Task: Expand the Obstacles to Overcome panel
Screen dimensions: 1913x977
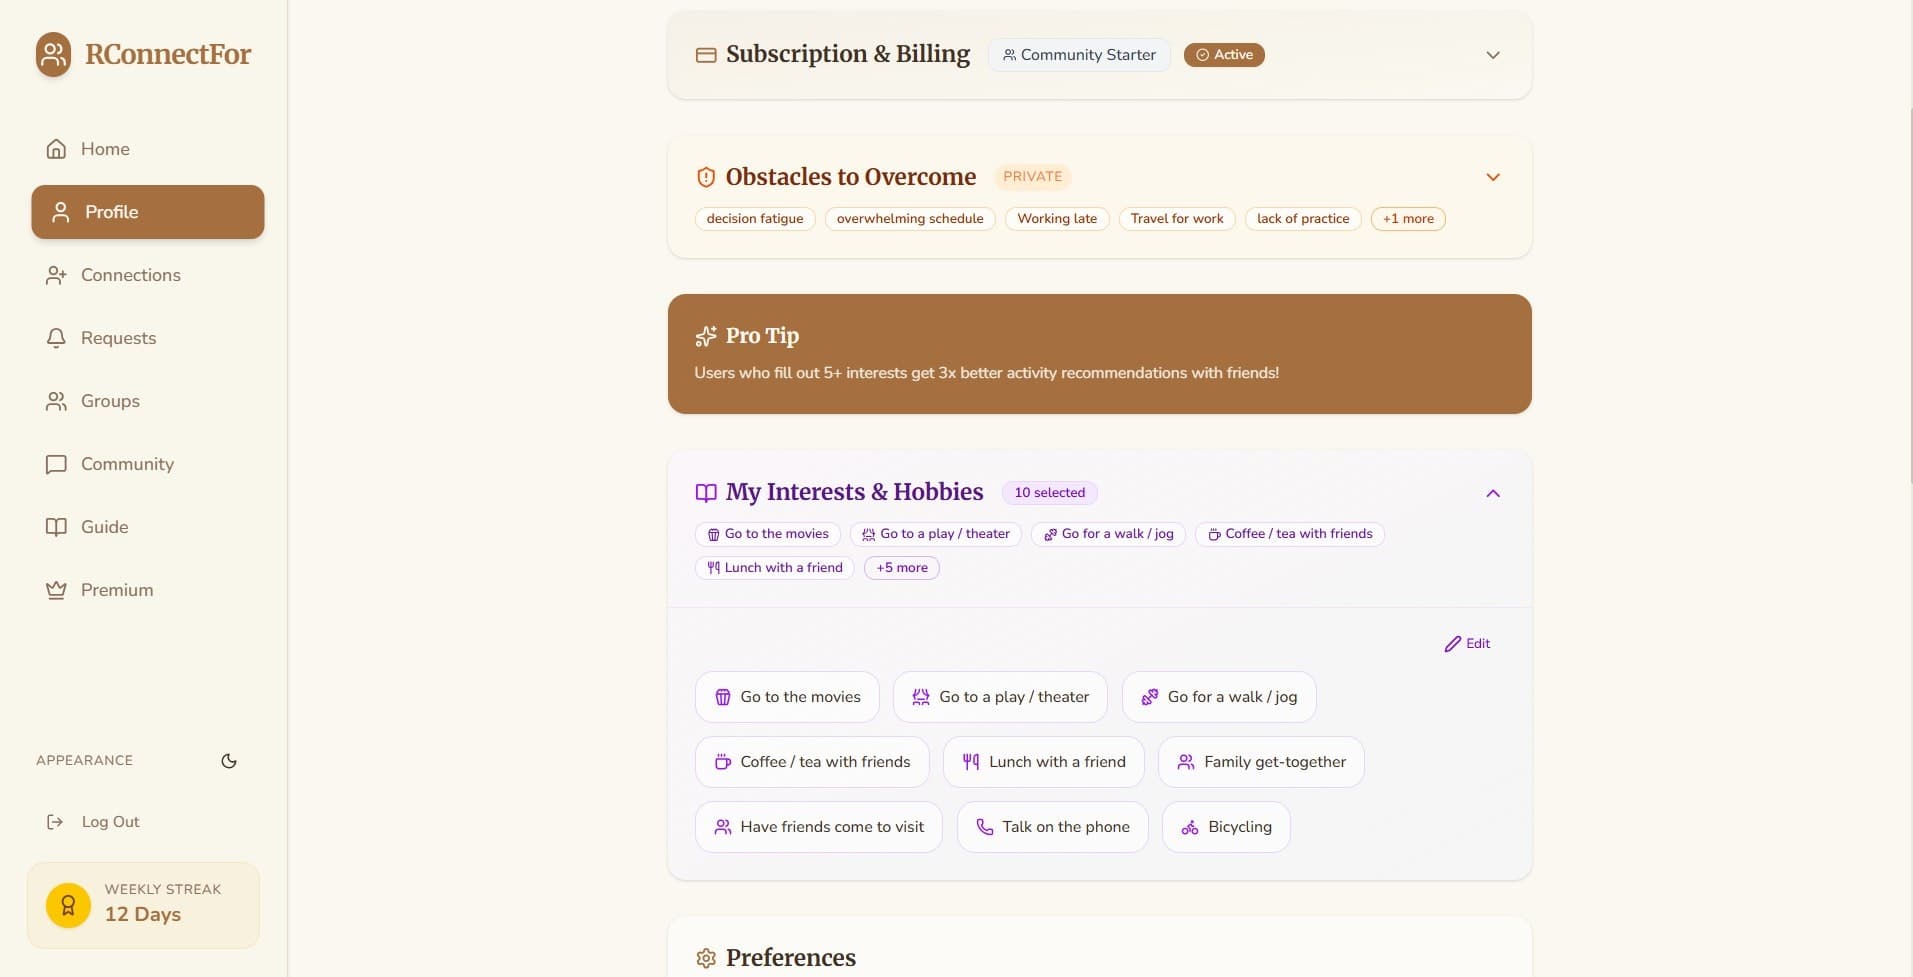Action: point(1492,177)
